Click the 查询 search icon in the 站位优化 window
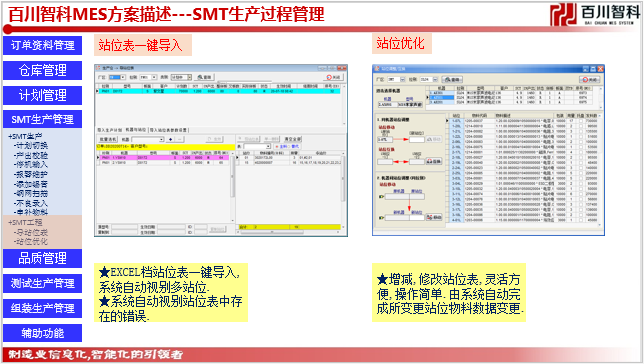The image size is (644, 364). click(452, 79)
